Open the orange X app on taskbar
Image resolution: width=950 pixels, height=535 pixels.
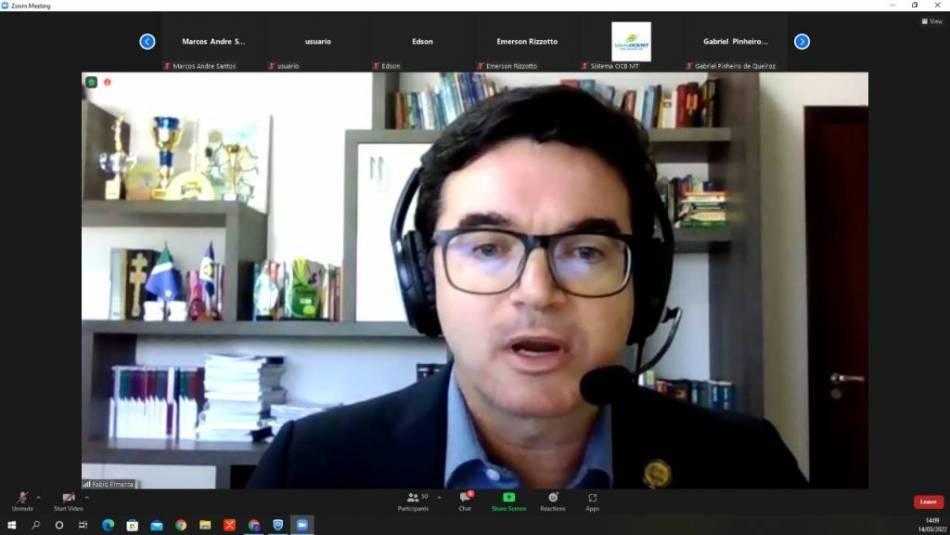click(x=229, y=525)
